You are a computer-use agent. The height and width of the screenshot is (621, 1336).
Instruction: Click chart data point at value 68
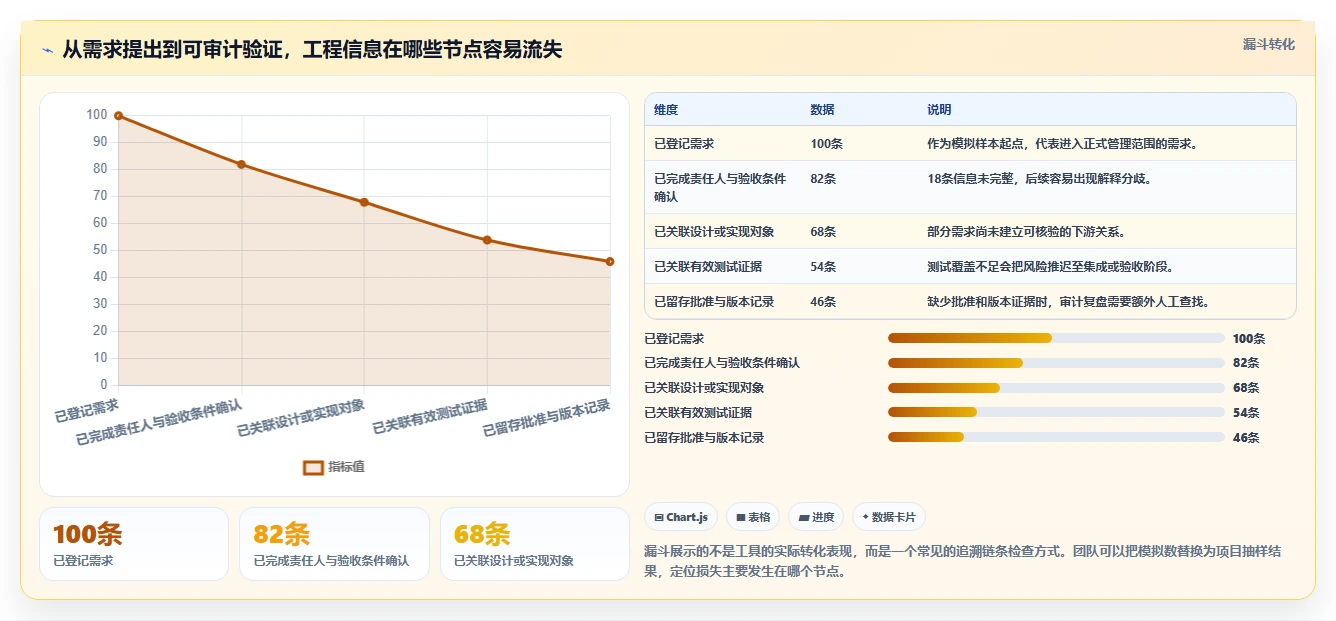(364, 202)
